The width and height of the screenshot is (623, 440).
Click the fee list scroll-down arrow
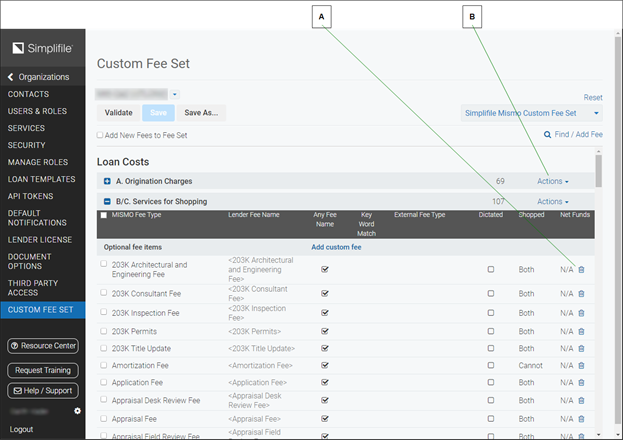598,435
